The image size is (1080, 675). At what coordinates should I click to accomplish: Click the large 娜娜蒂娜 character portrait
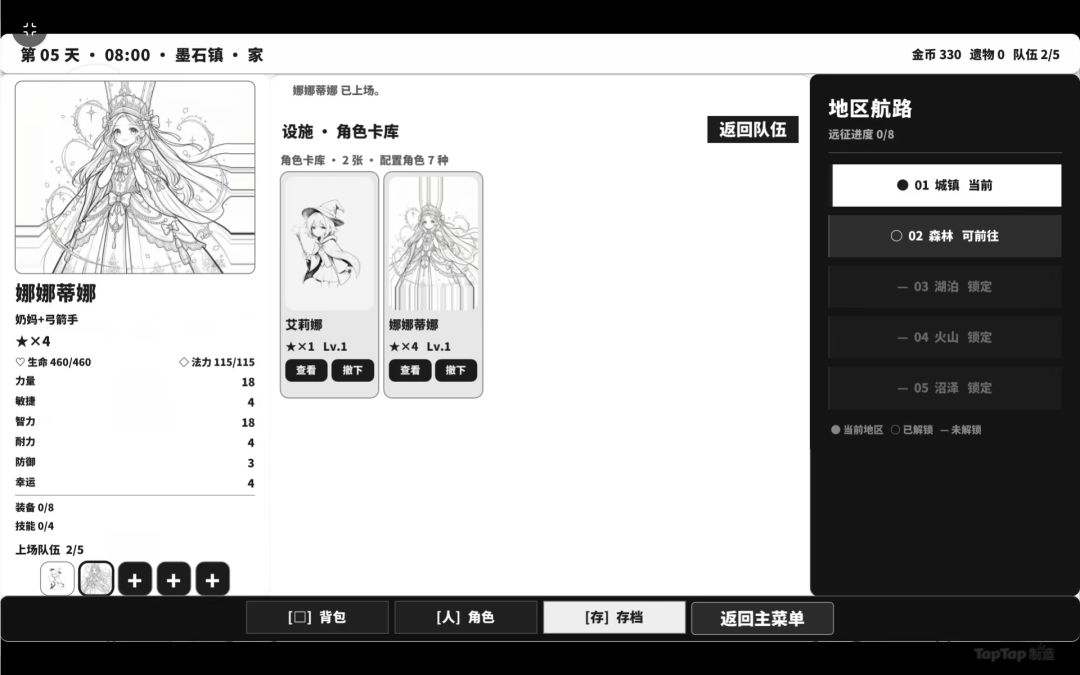(135, 178)
